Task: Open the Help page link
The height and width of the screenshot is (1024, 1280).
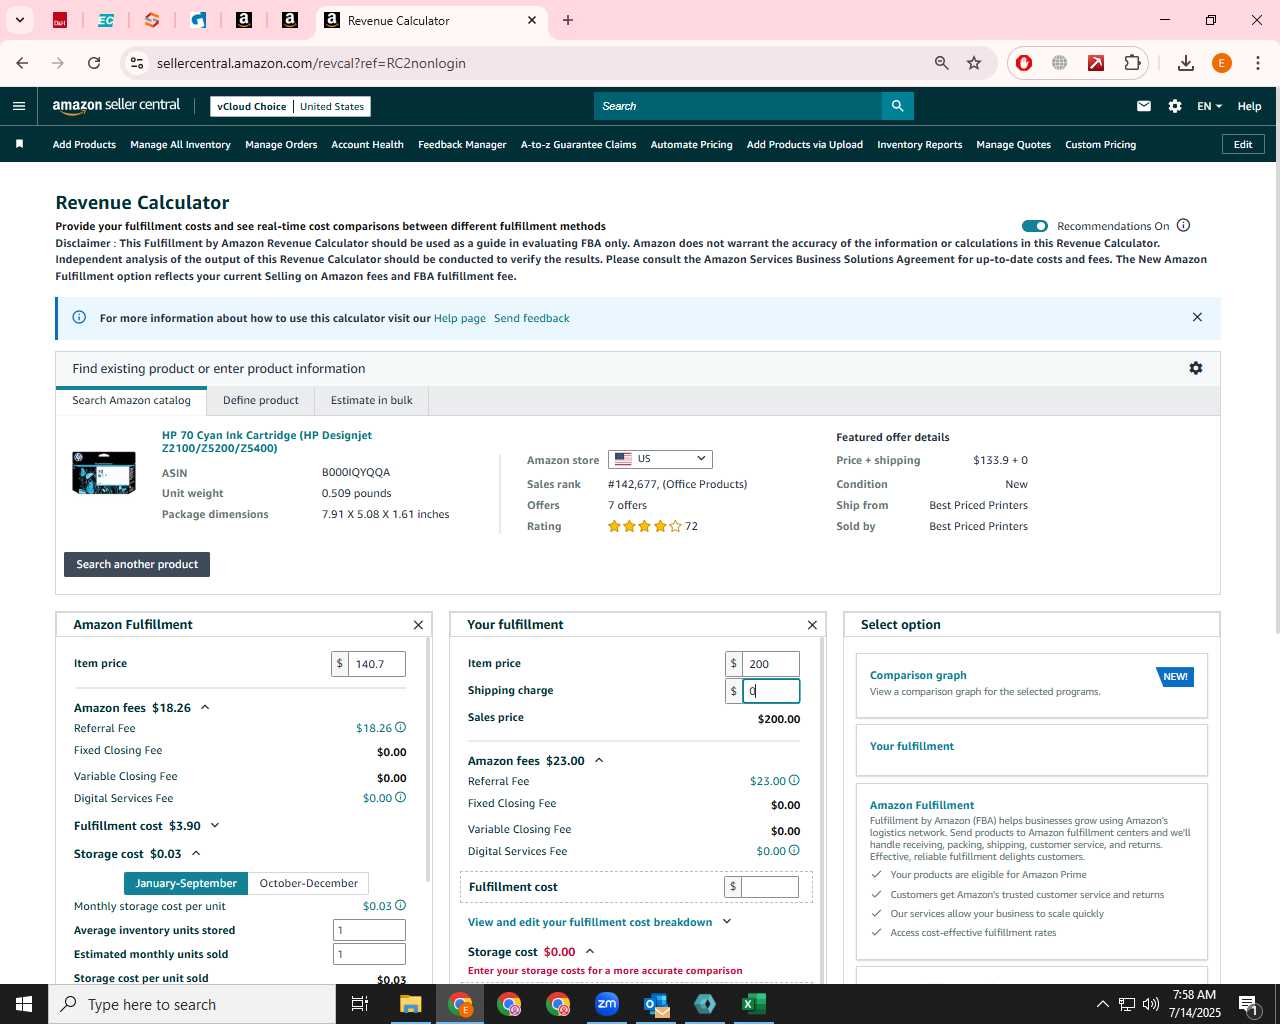Action: click(460, 318)
